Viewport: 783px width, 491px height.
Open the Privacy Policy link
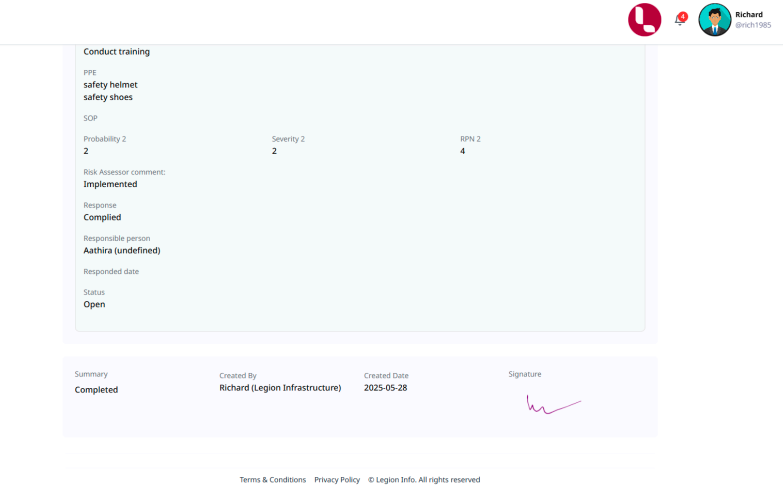[337, 480]
